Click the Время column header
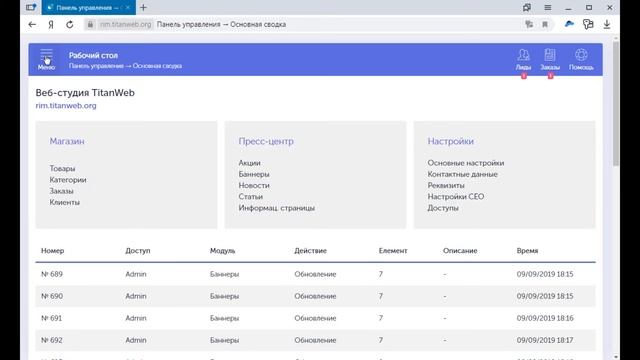The width and height of the screenshot is (640, 360). [x=527, y=251]
